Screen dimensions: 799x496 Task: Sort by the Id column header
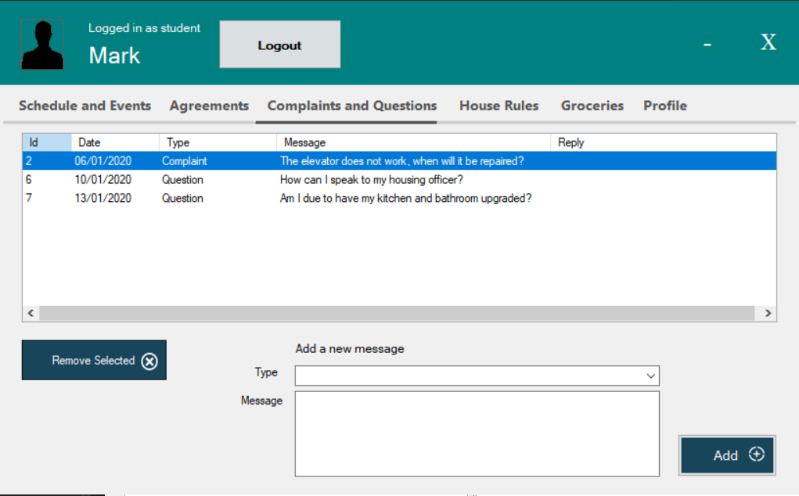[47, 142]
